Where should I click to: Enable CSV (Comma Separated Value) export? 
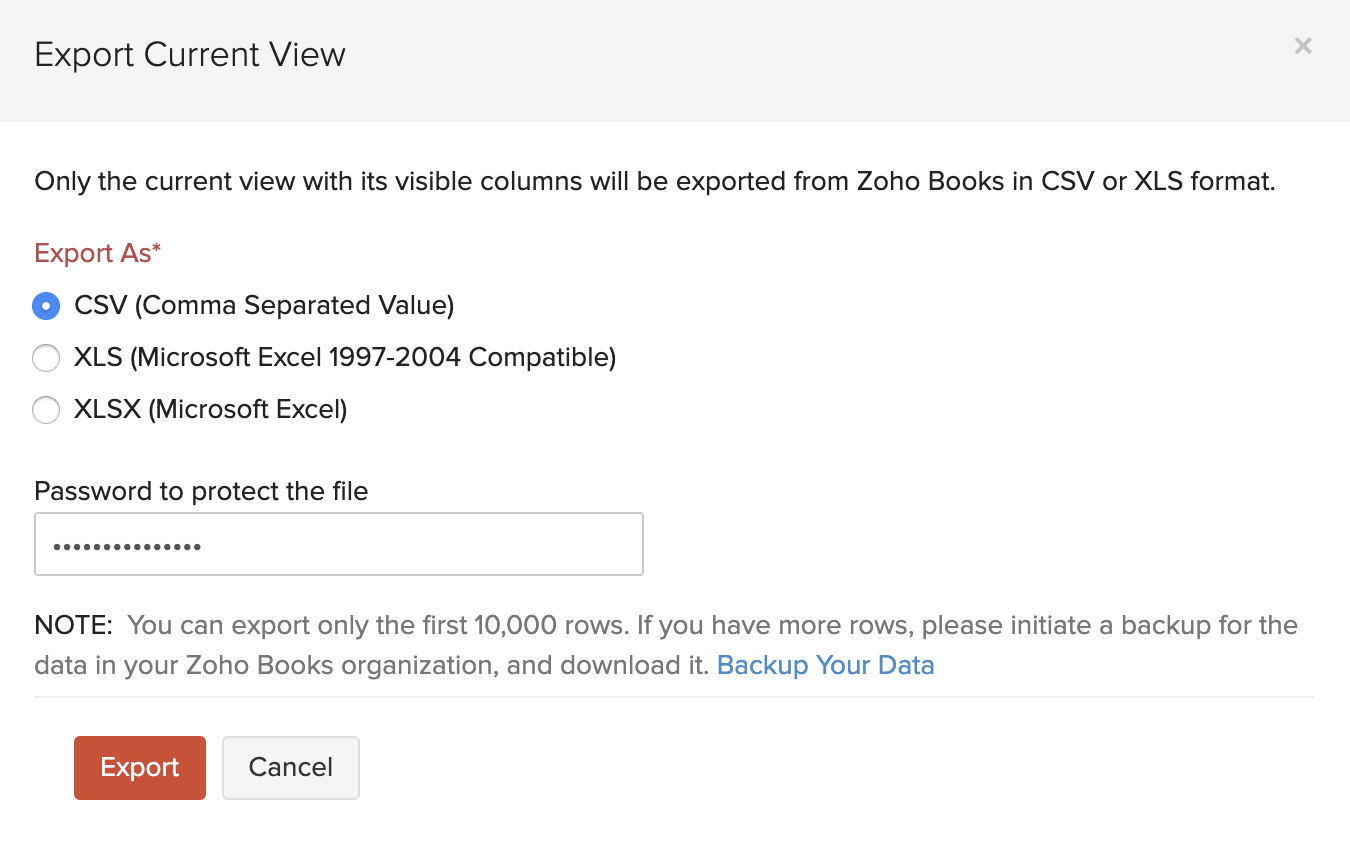[x=46, y=306]
